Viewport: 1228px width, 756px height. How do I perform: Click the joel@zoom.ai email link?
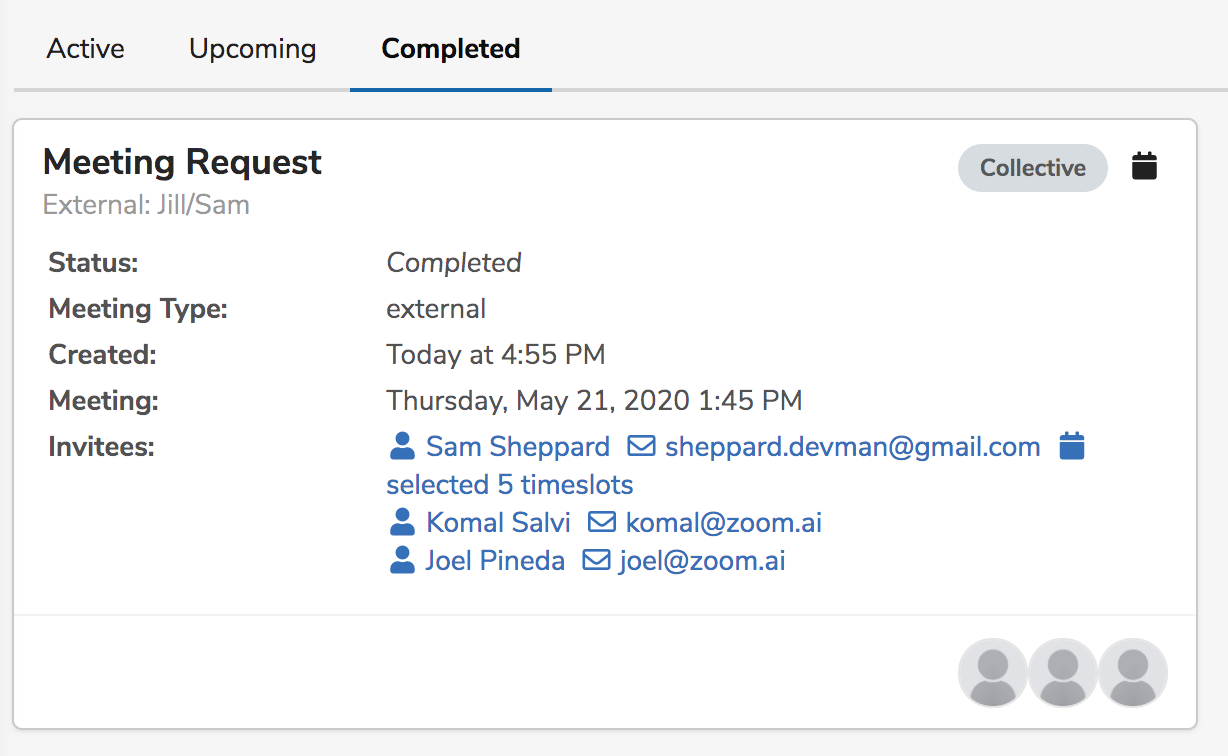click(x=702, y=560)
